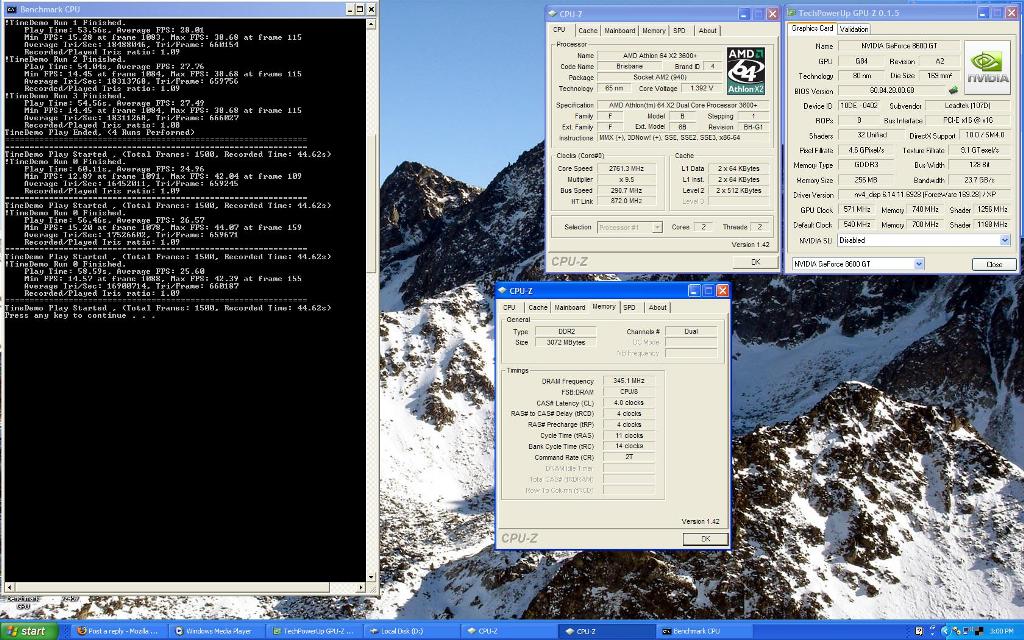1024x640 pixels.
Task: Click the console's vertical scrollbar up arrow
Action: point(371,24)
